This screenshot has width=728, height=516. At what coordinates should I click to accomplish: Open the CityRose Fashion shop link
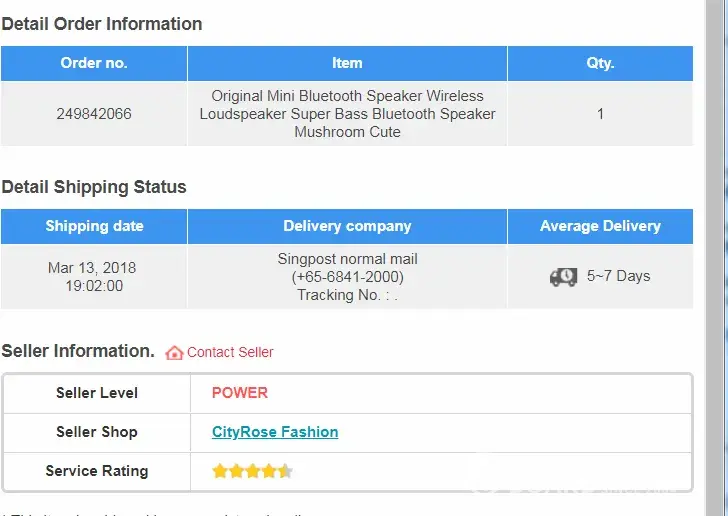click(275, 432)
